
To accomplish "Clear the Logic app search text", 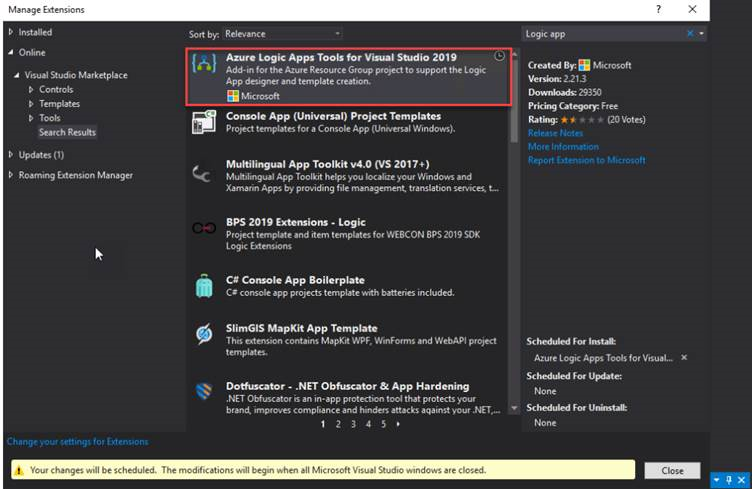I will (690, 33).
